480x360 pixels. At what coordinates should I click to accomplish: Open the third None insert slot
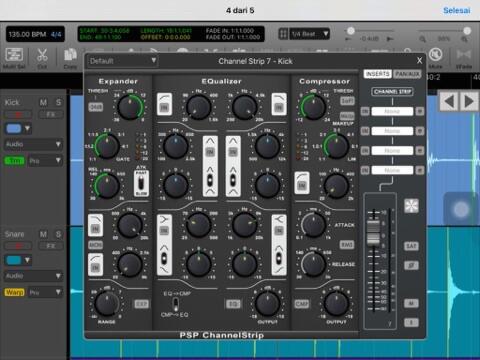point(392,151)
